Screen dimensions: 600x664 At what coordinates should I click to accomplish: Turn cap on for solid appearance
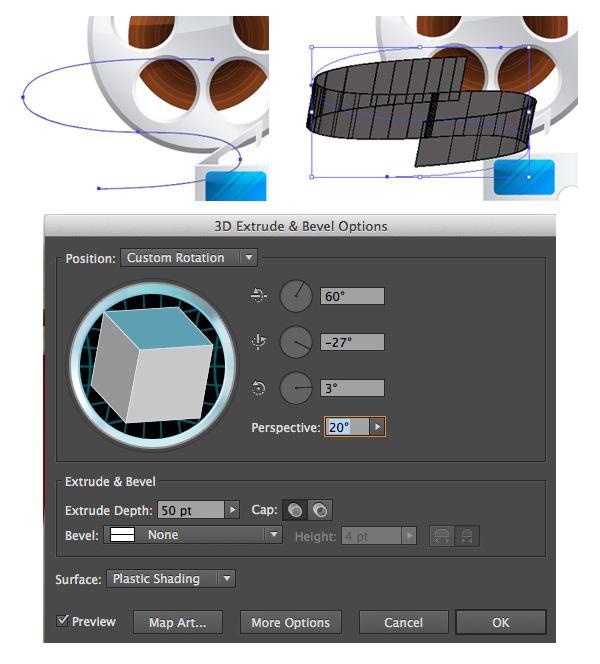(295, 510)
